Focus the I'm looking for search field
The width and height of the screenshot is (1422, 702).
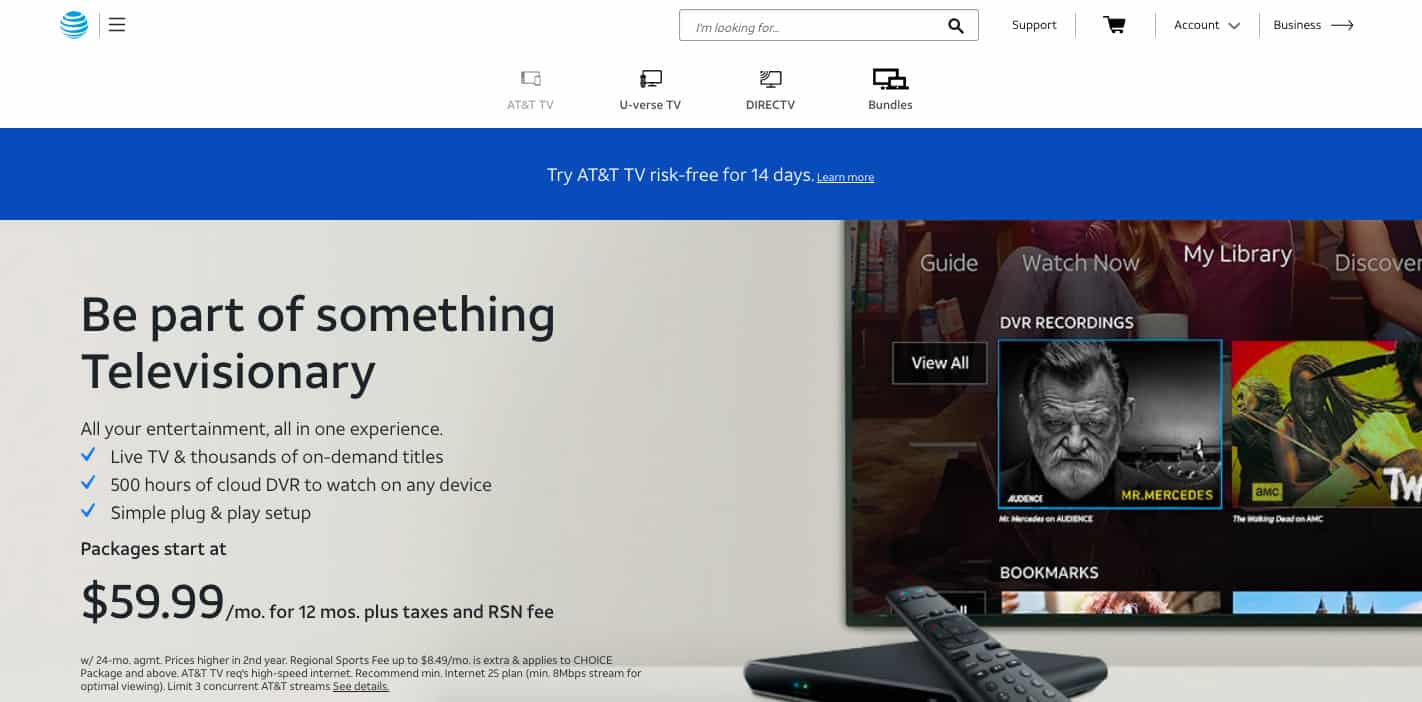coord(816,26)
